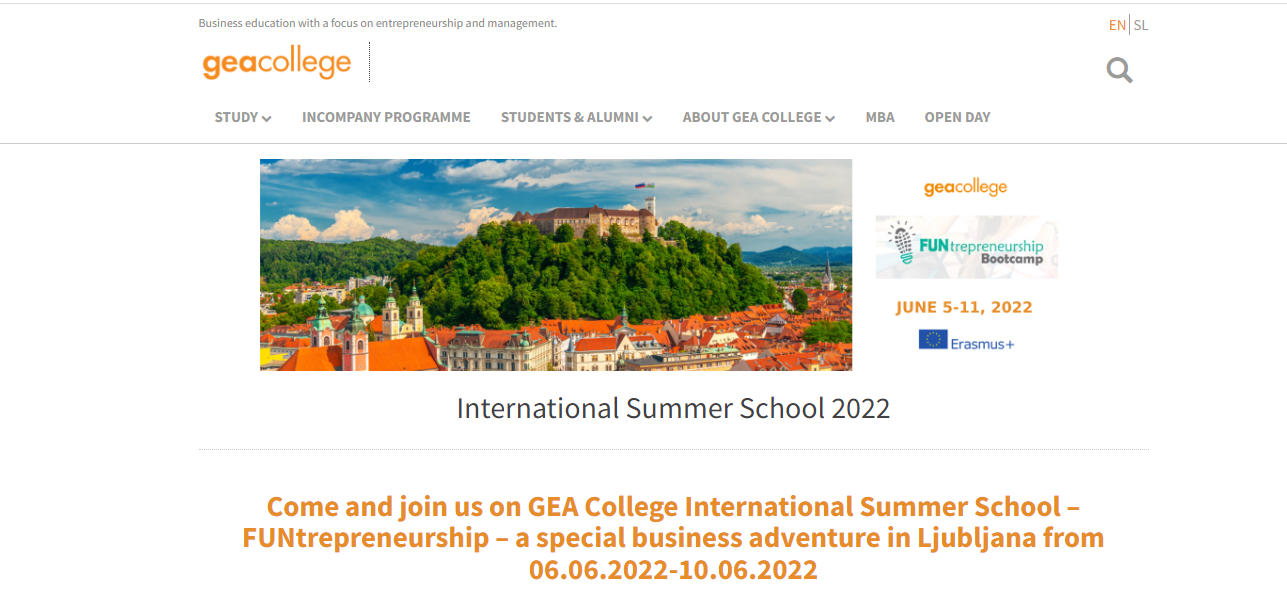
Task: Expand the STUDY menu chevron
Action: pyautogui.click(x=267, y=118)
